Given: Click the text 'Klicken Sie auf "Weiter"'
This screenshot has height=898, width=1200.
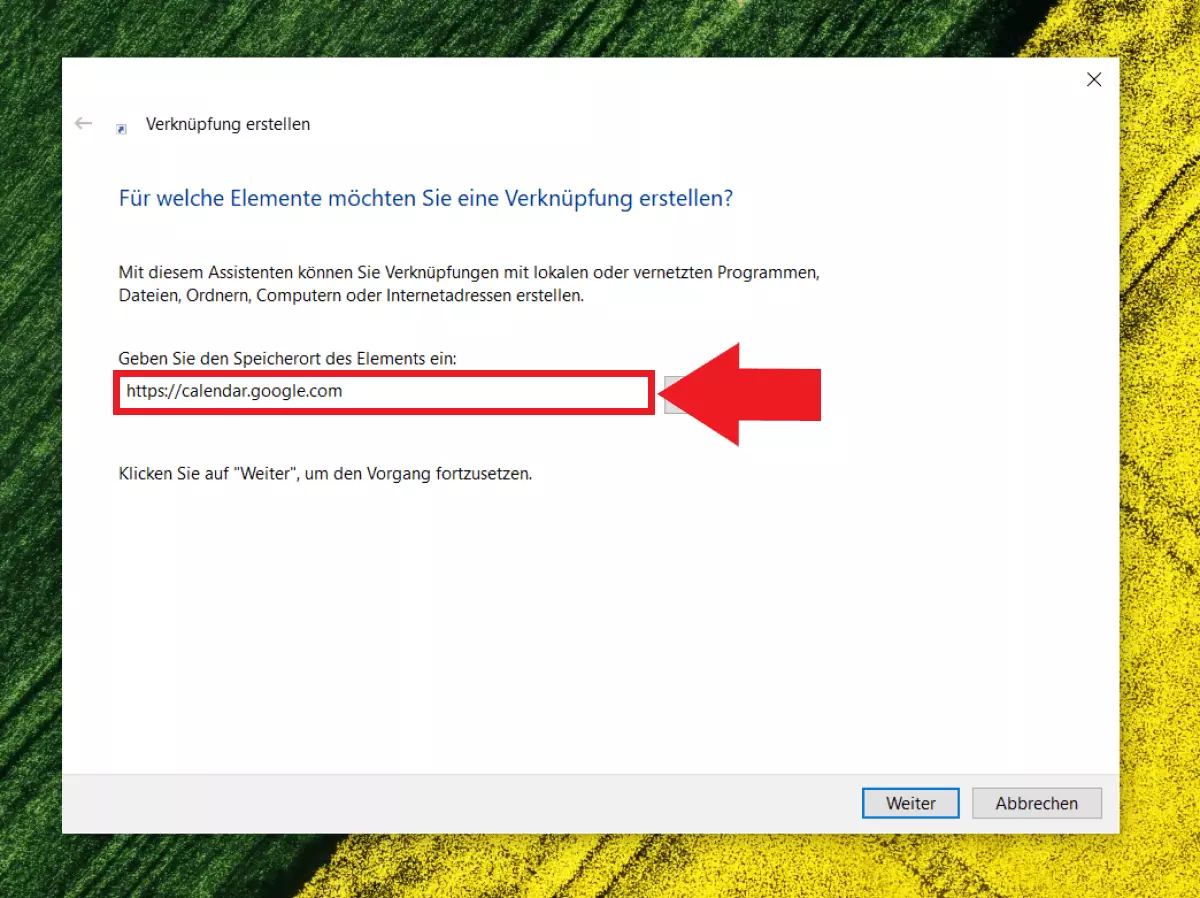Looking at the screenshot, I should [x=207, y=474].
